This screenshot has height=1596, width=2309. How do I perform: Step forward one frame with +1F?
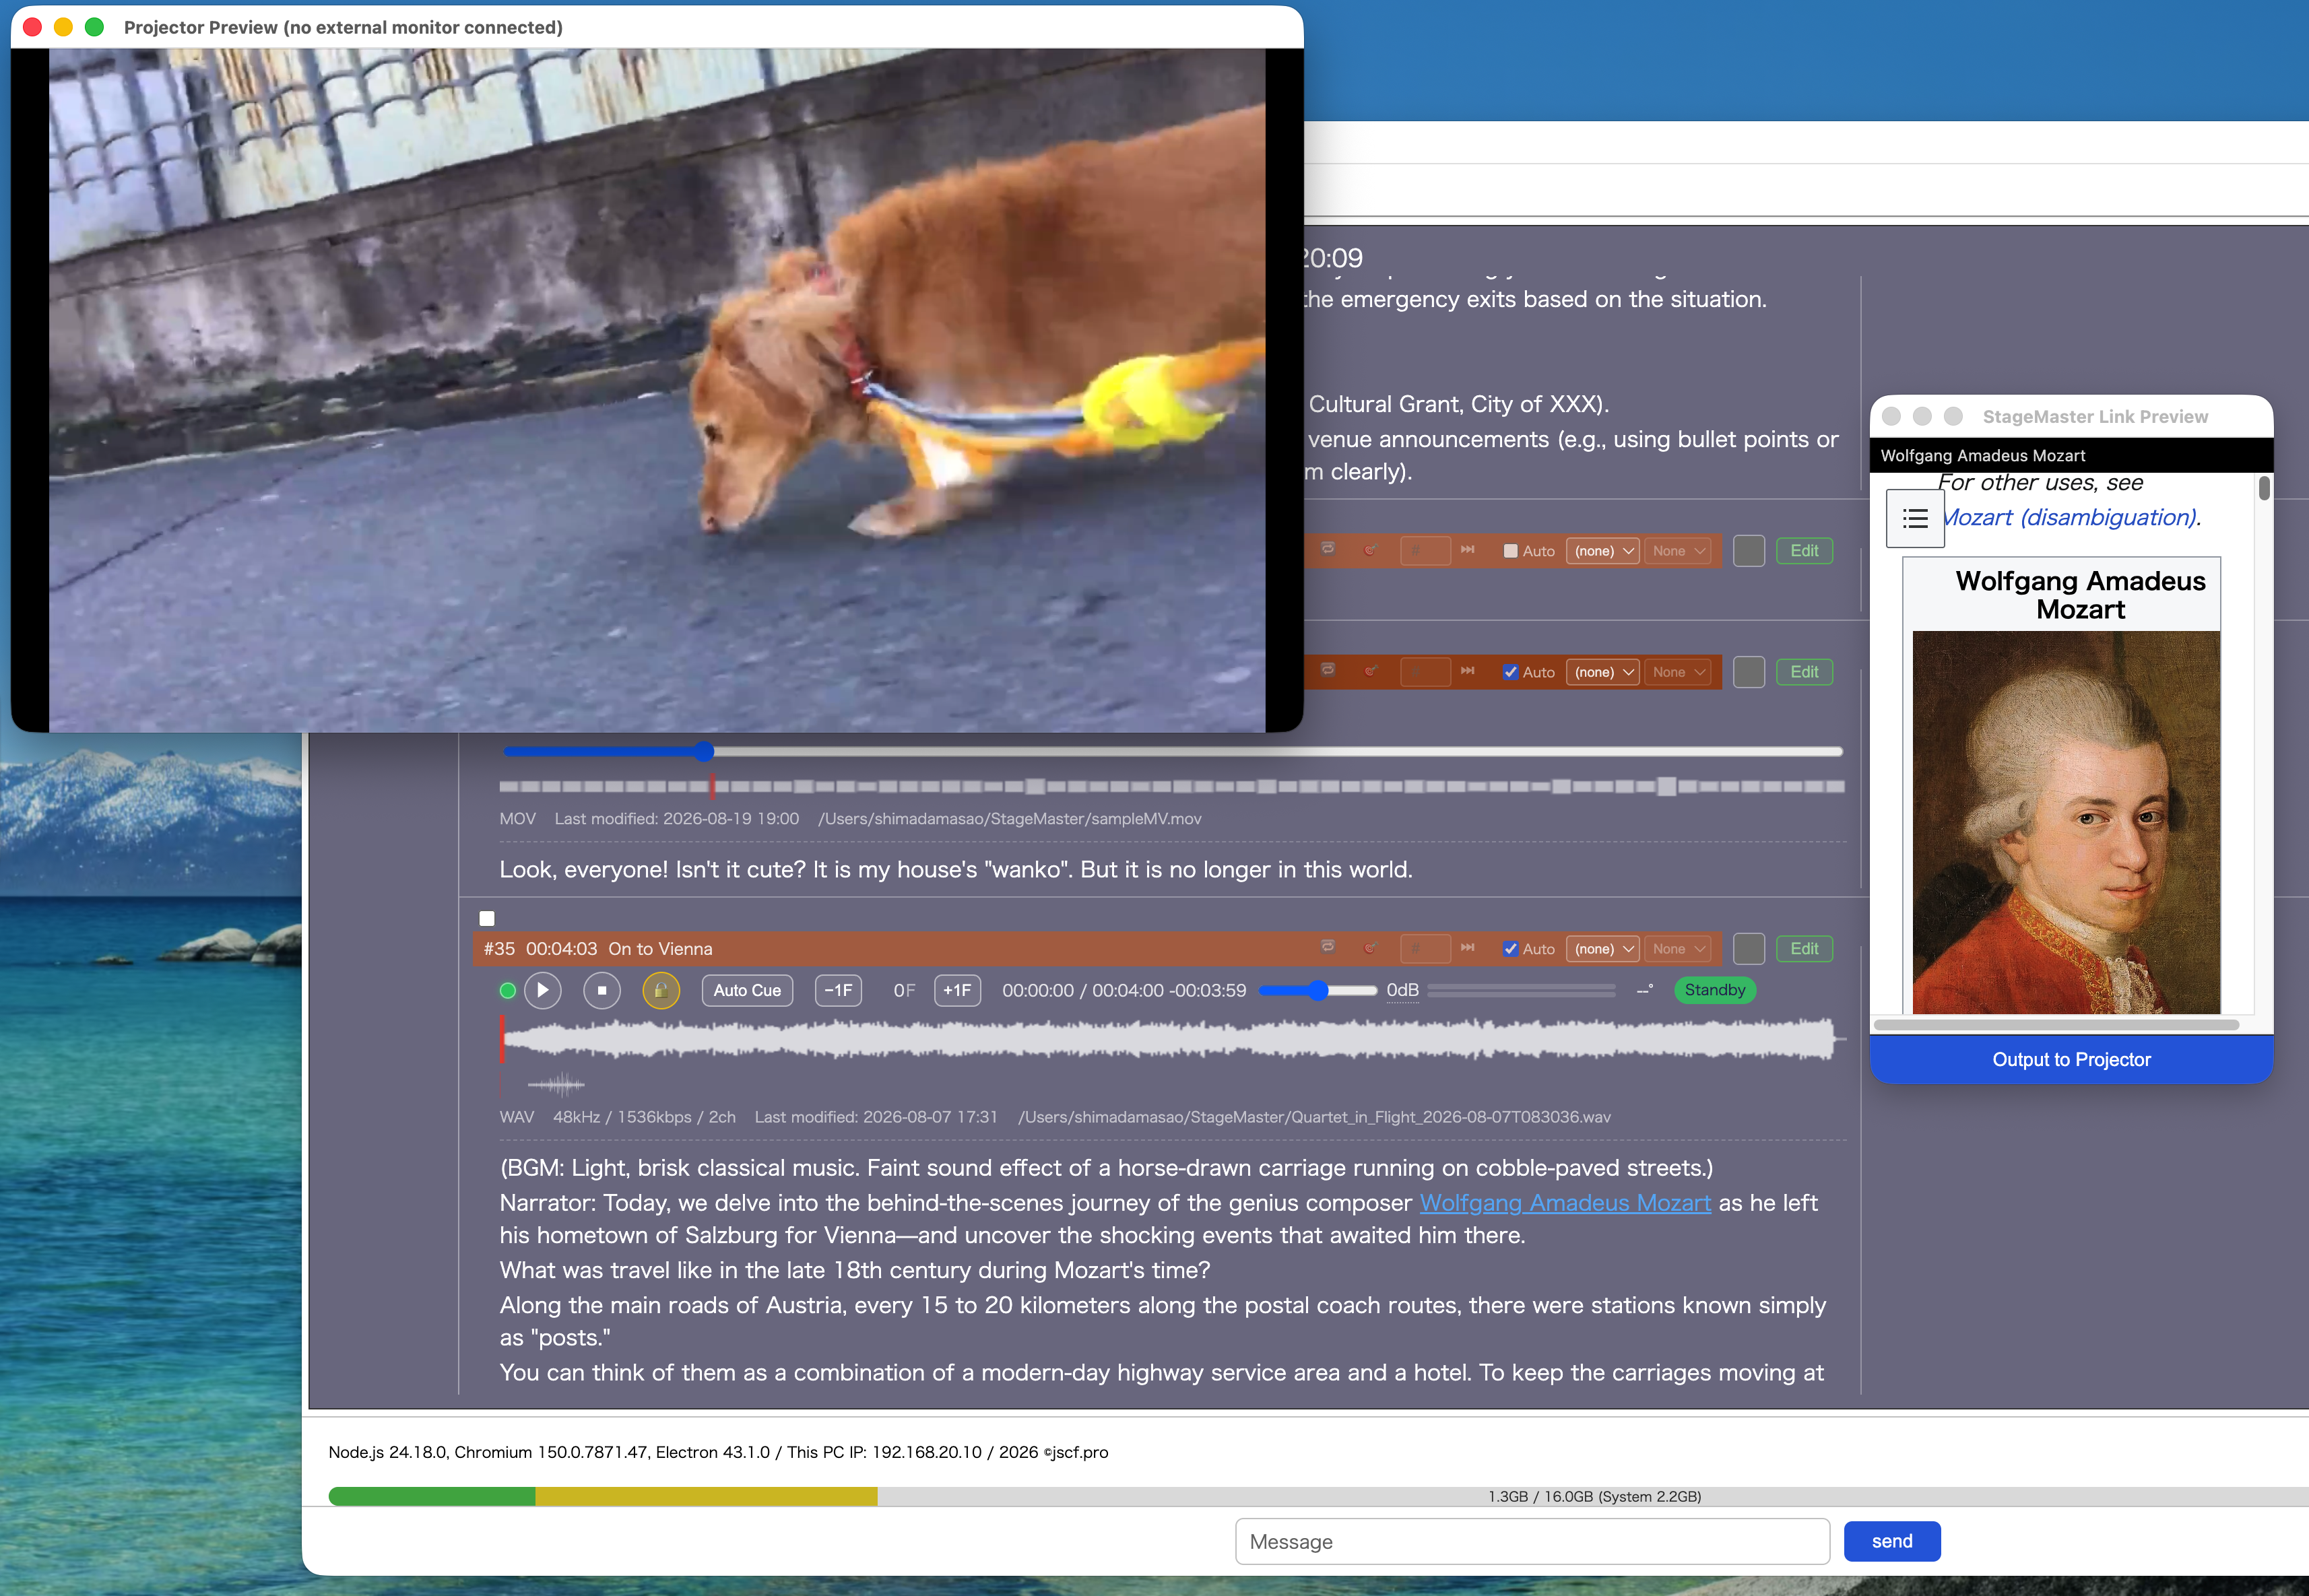click(x=957, y=990)
